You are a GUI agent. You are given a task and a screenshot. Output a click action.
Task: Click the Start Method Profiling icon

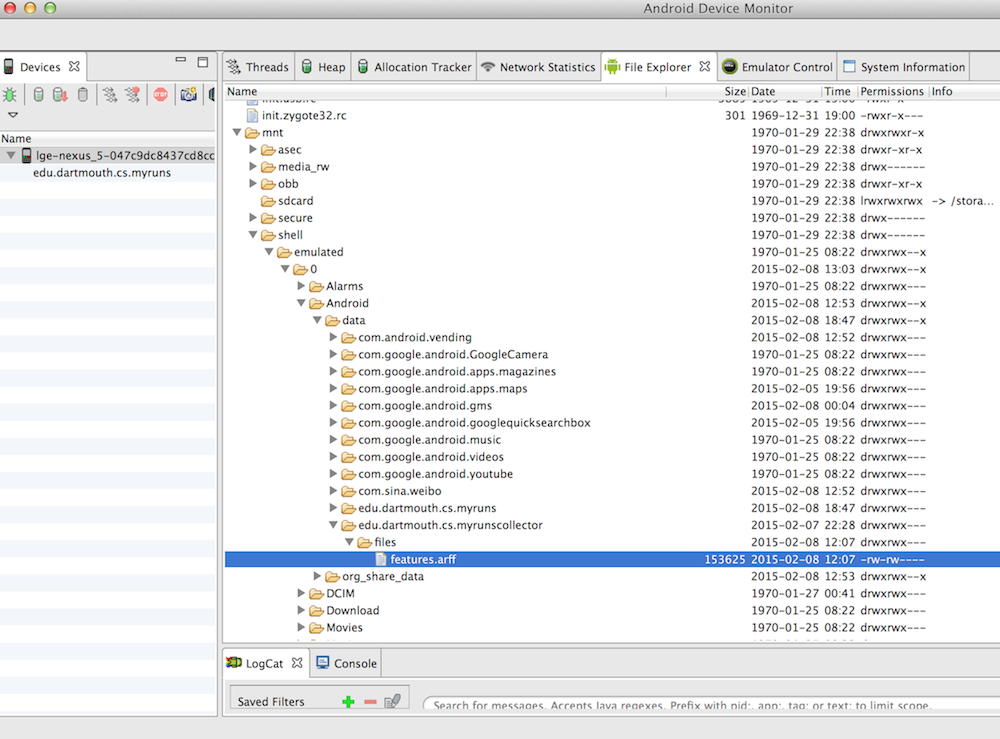pos(133,95)
